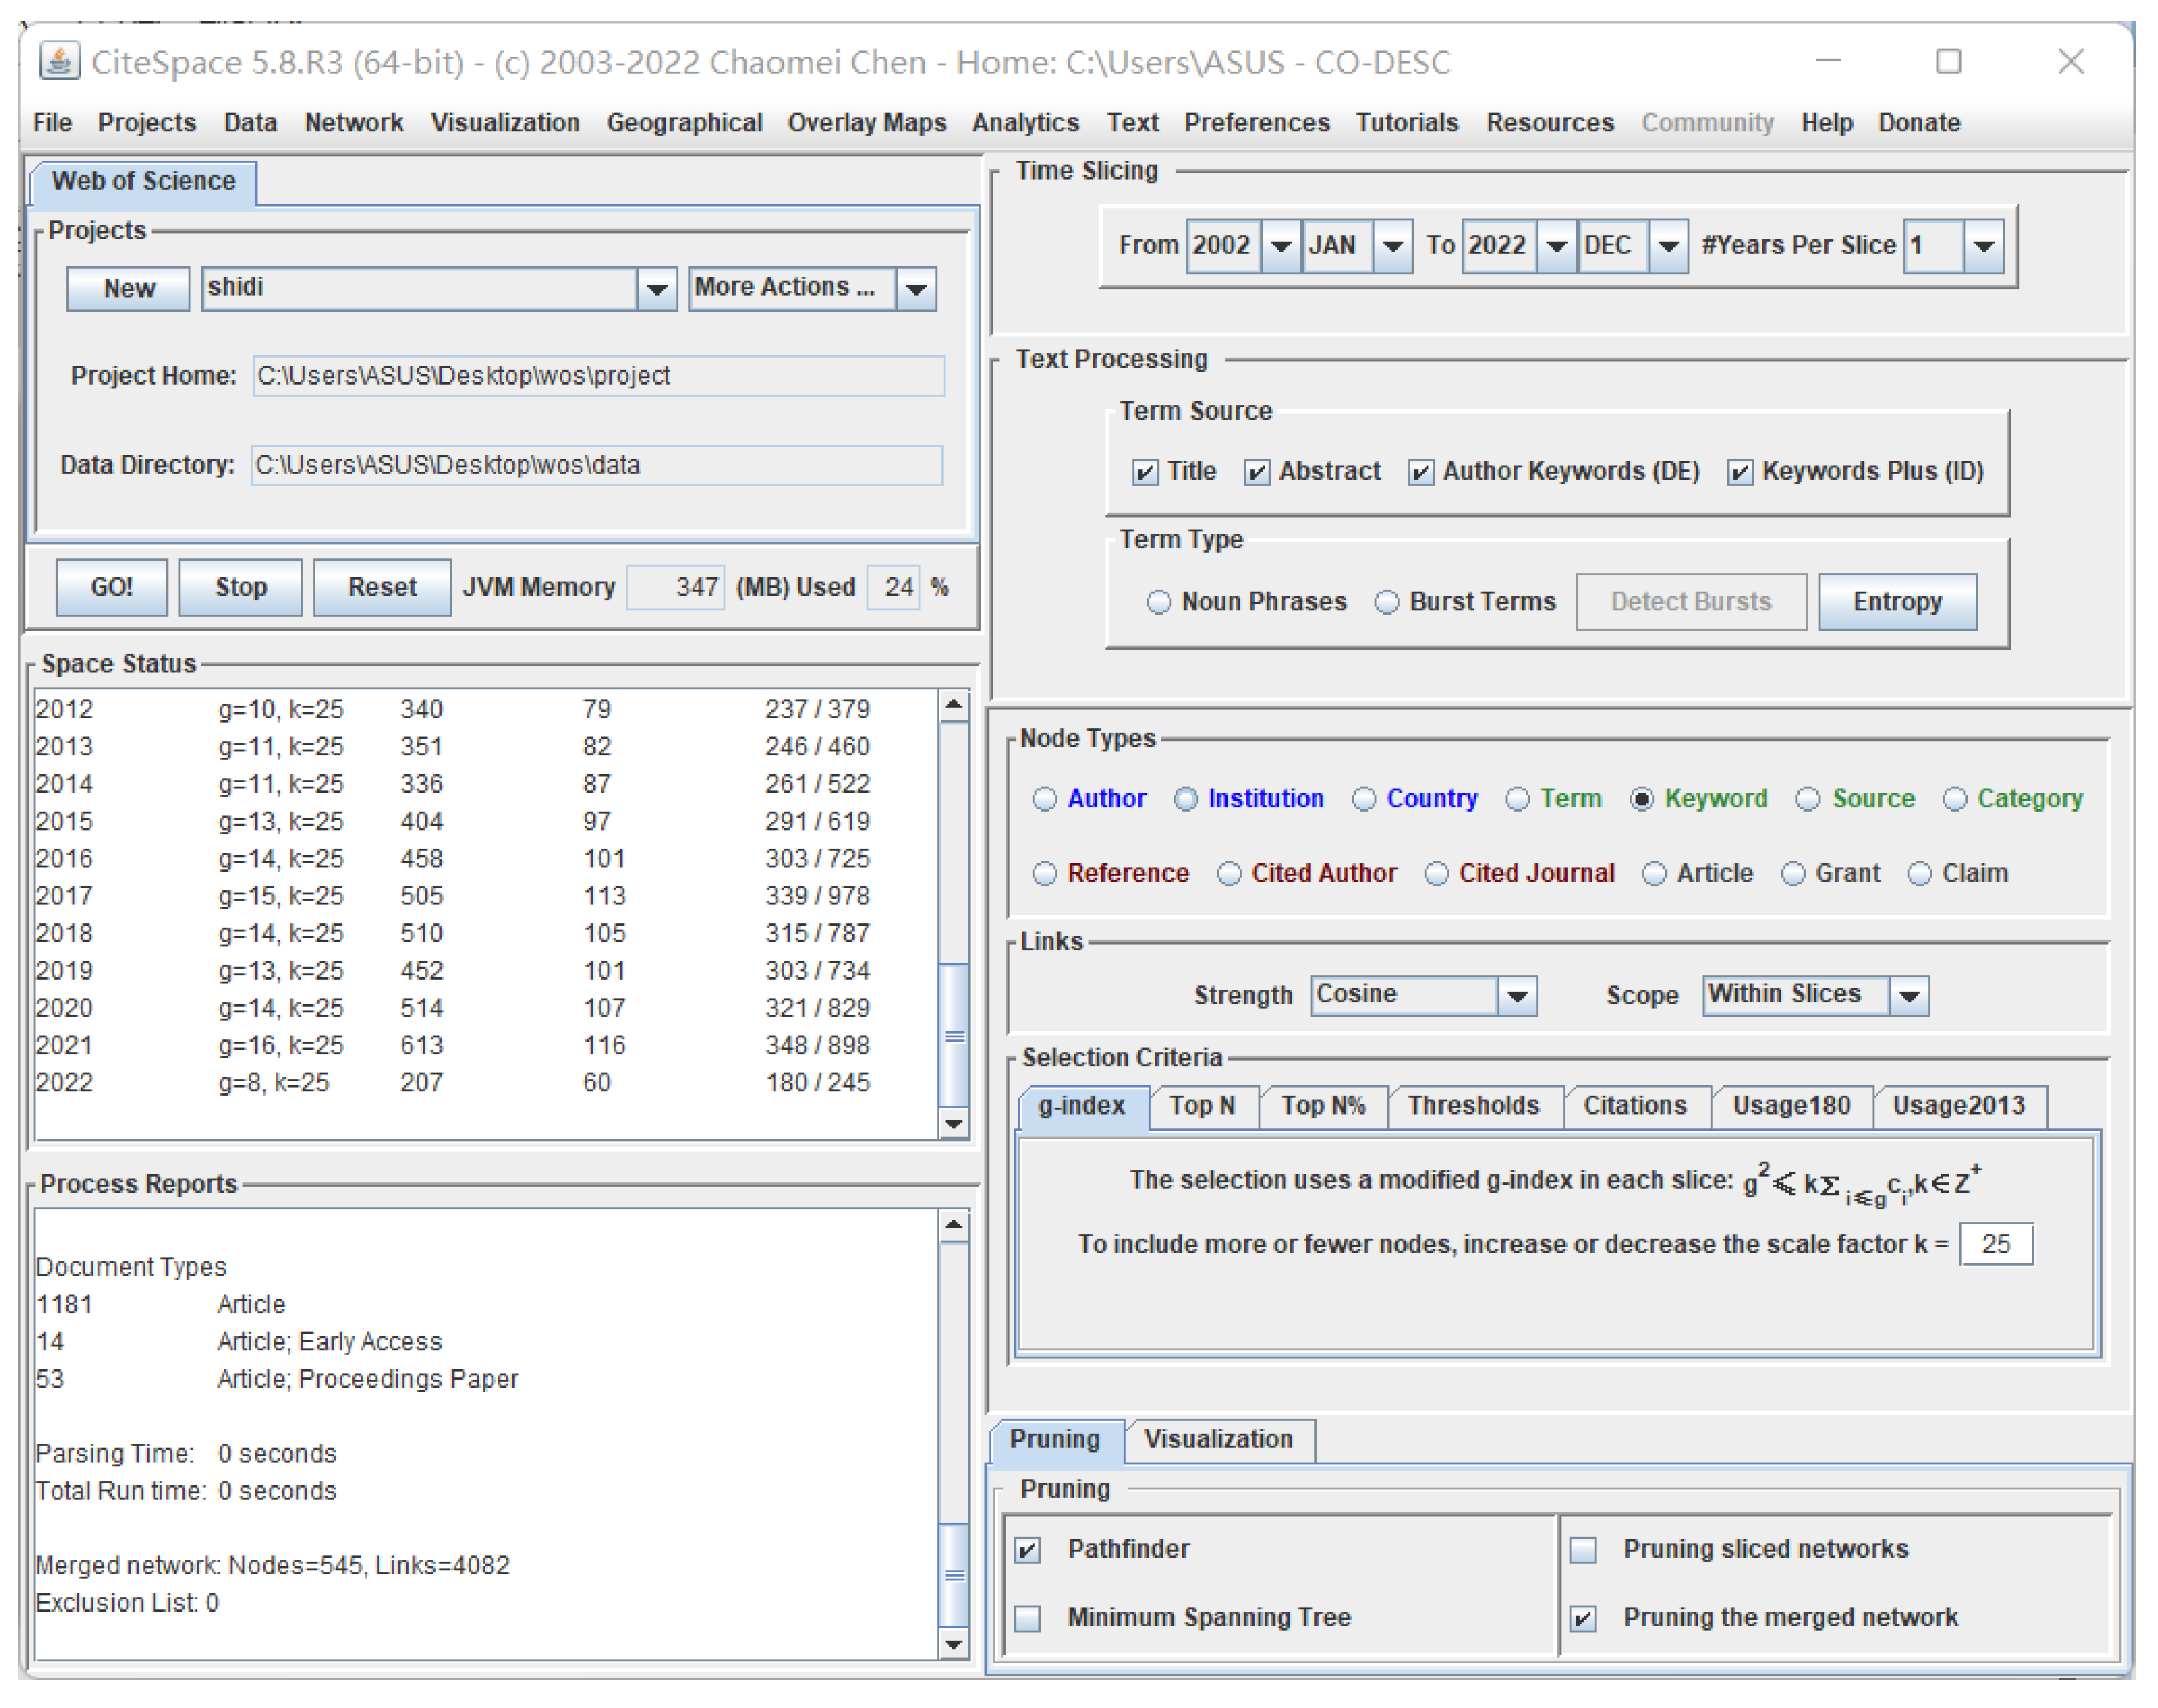Enable Minimum Spanning Tree pruning

pyautogui.click(x=1028, y=1618)
